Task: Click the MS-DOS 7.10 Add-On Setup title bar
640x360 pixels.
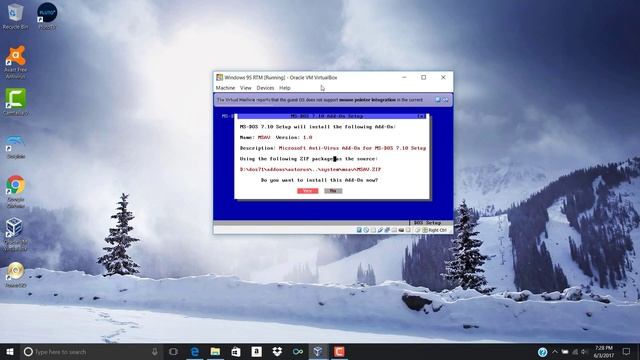Action: [327, 116]
